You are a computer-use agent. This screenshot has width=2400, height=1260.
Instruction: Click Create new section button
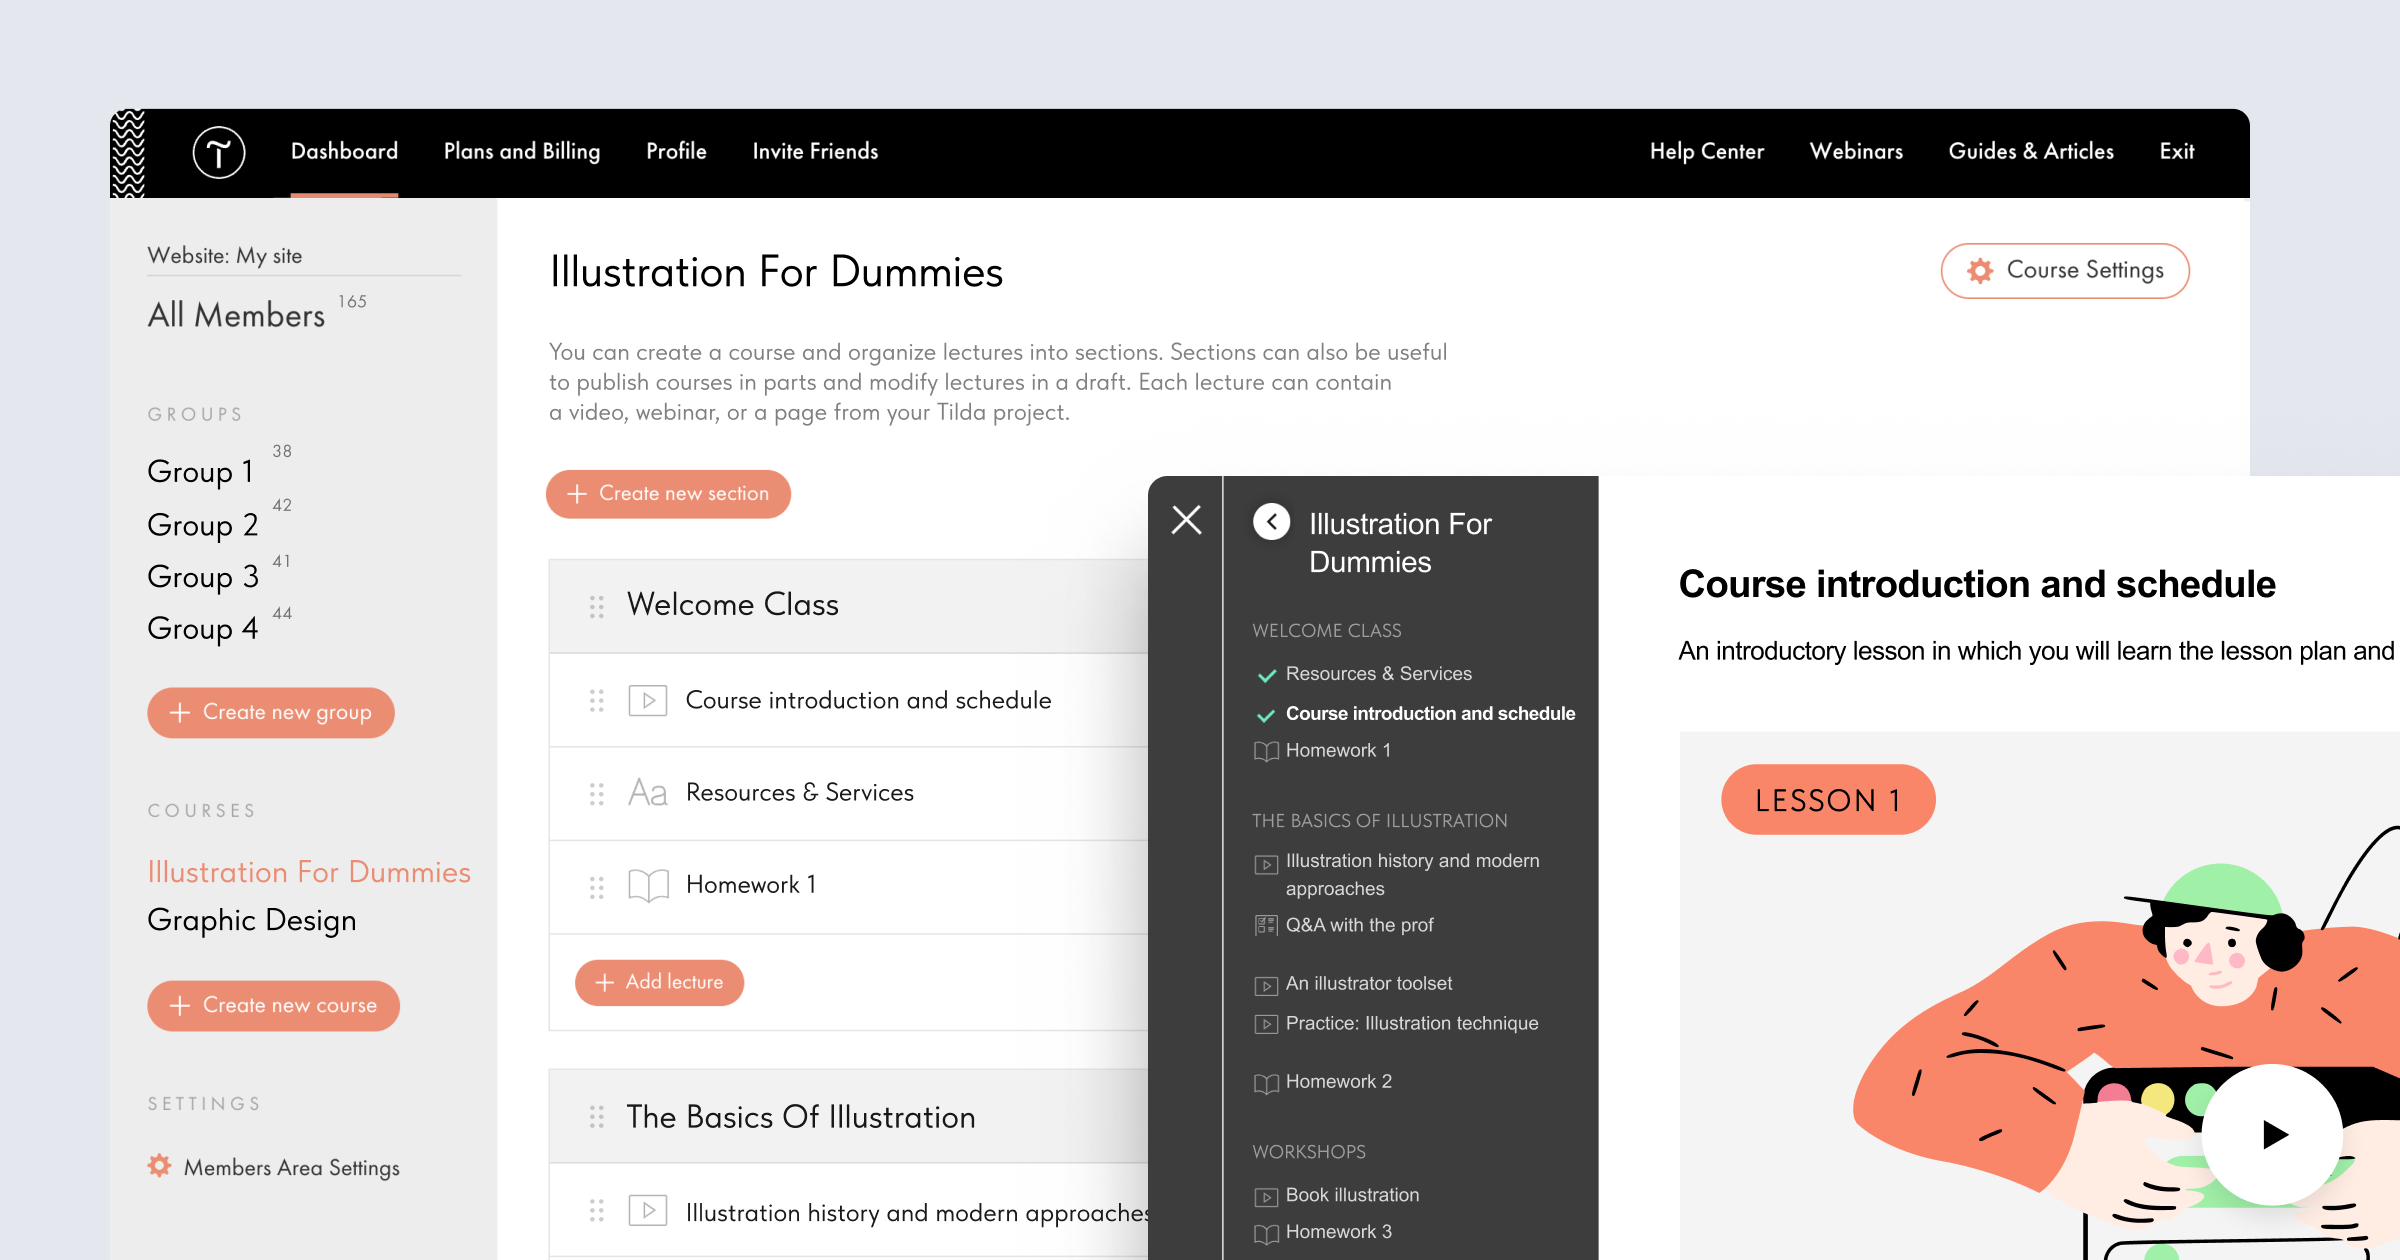668,494
